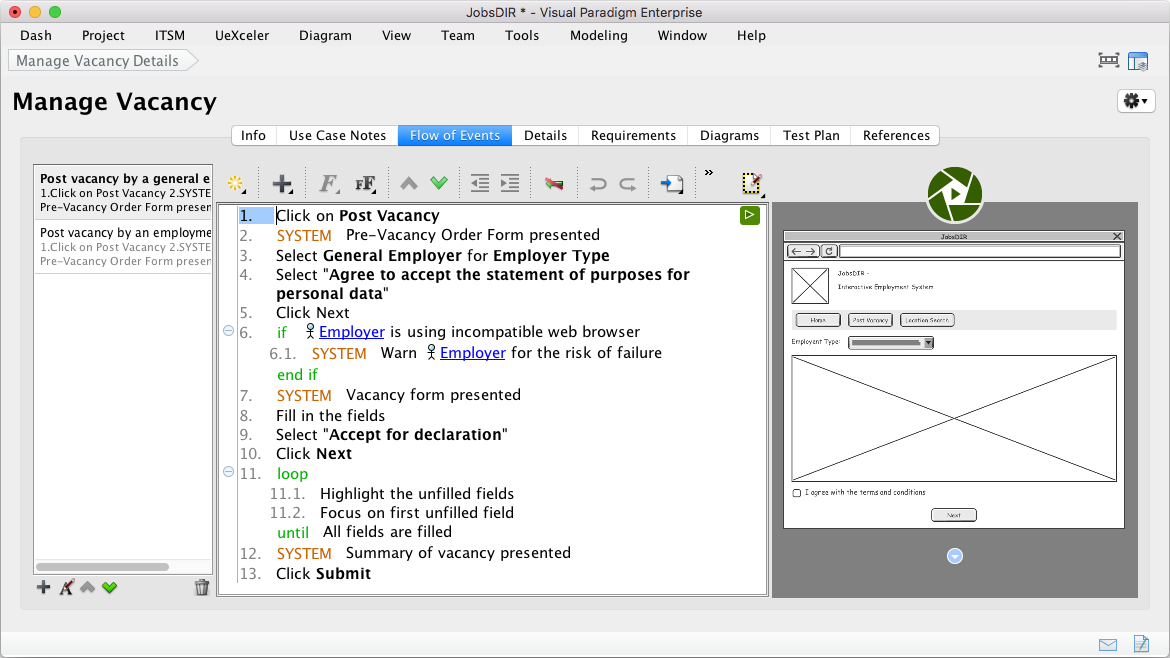Open the Employer hyperlink in step 6
Image resolution: width=1170 pixels, height=658 pixels.
coord(351,331)
